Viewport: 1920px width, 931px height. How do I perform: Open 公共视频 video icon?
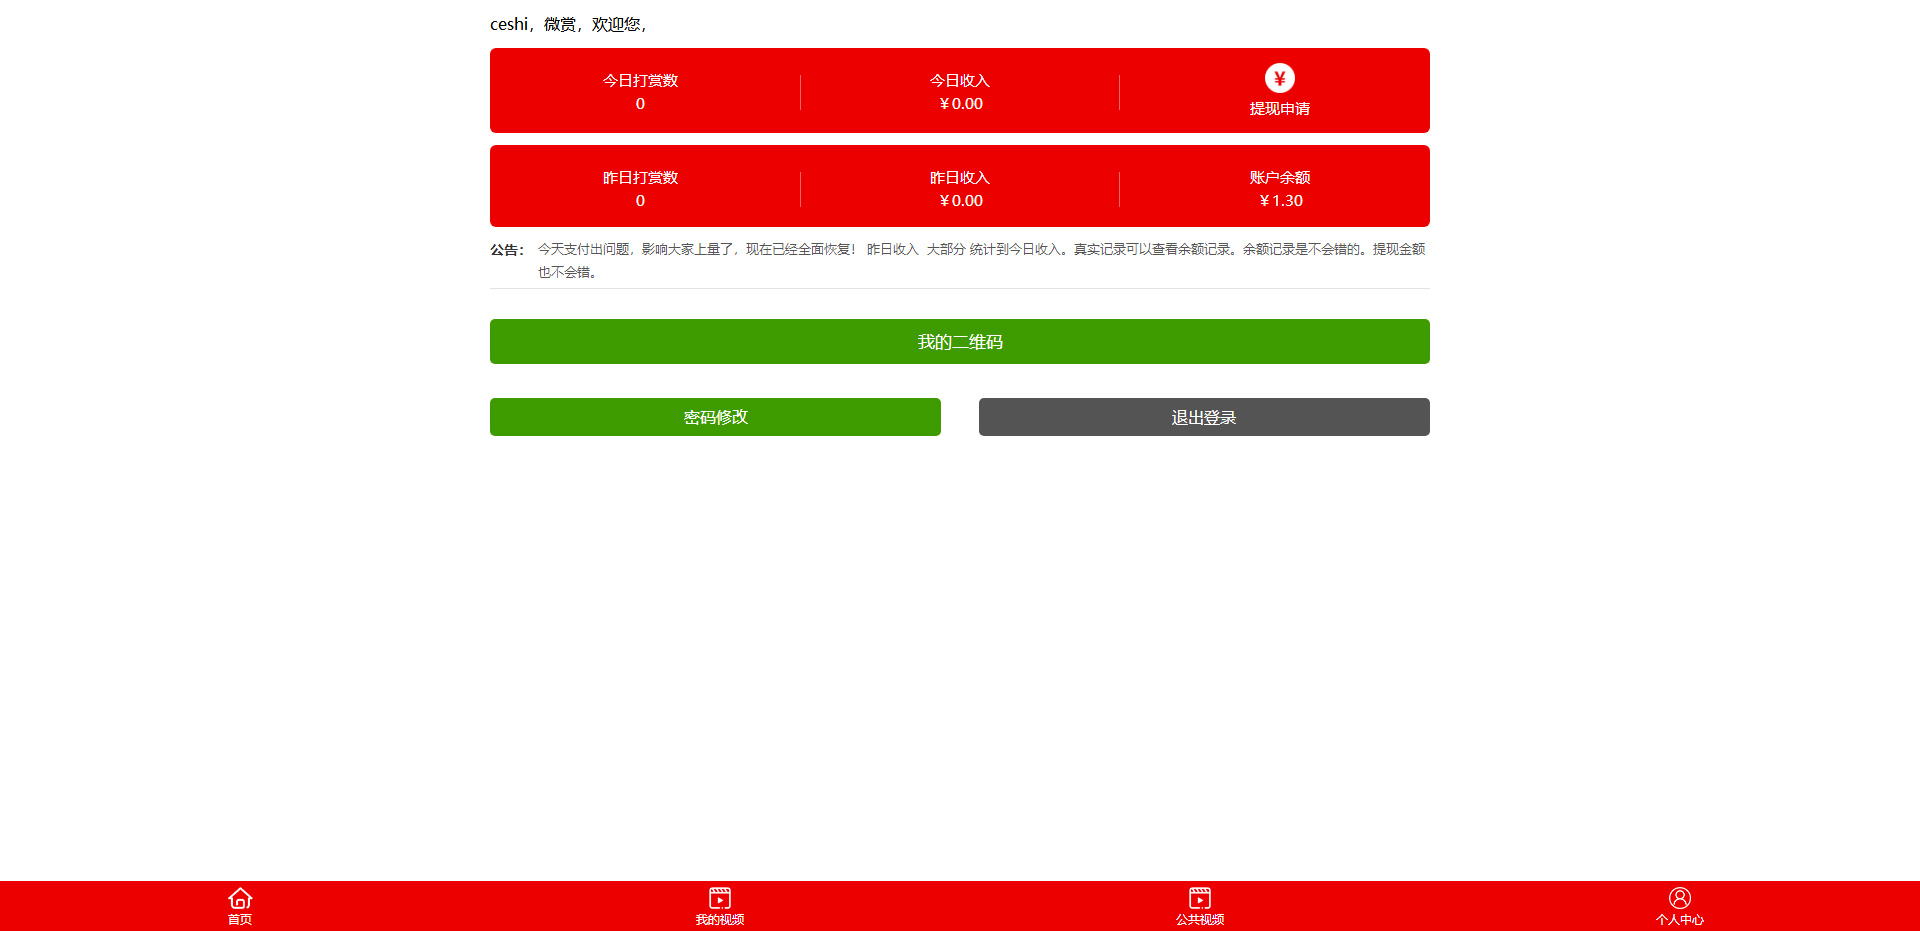point(1200,898)
